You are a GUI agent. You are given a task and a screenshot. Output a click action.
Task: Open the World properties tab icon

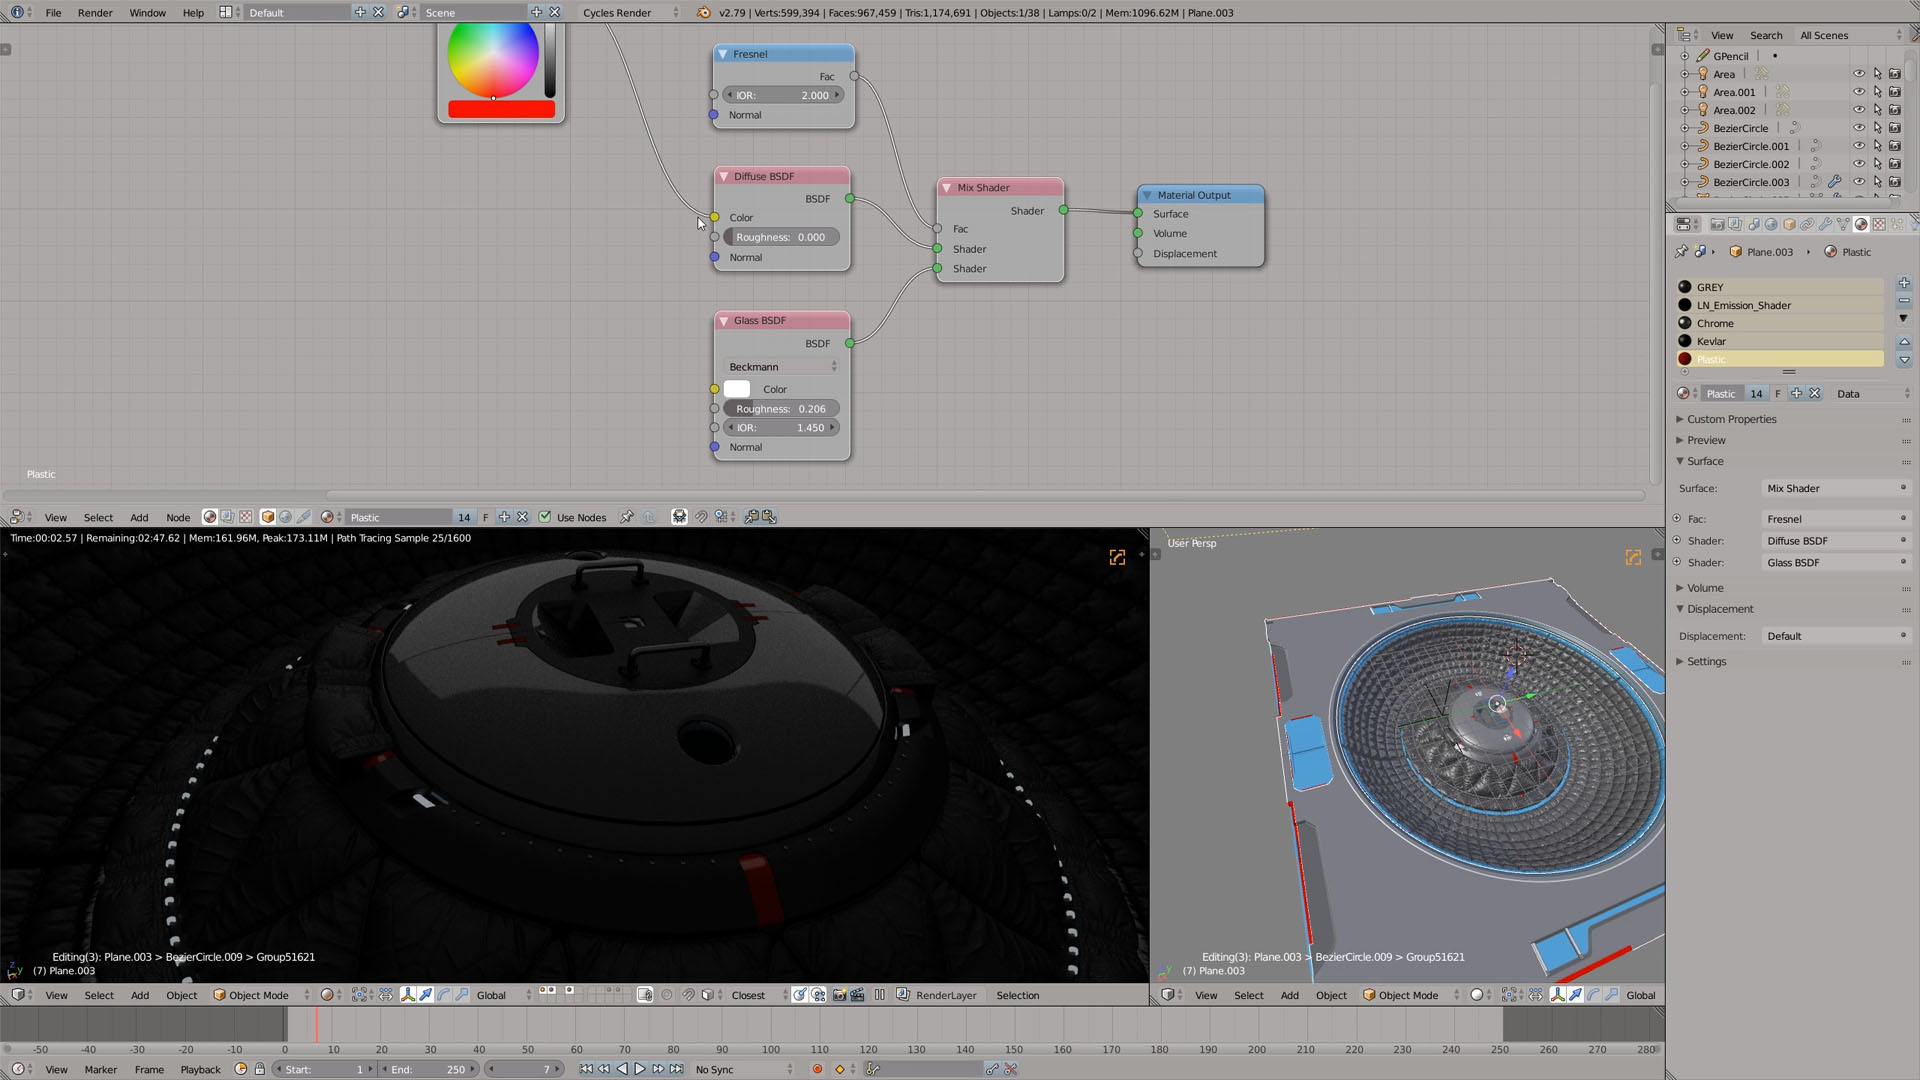pyautogui.click(x=1771, y=224)
